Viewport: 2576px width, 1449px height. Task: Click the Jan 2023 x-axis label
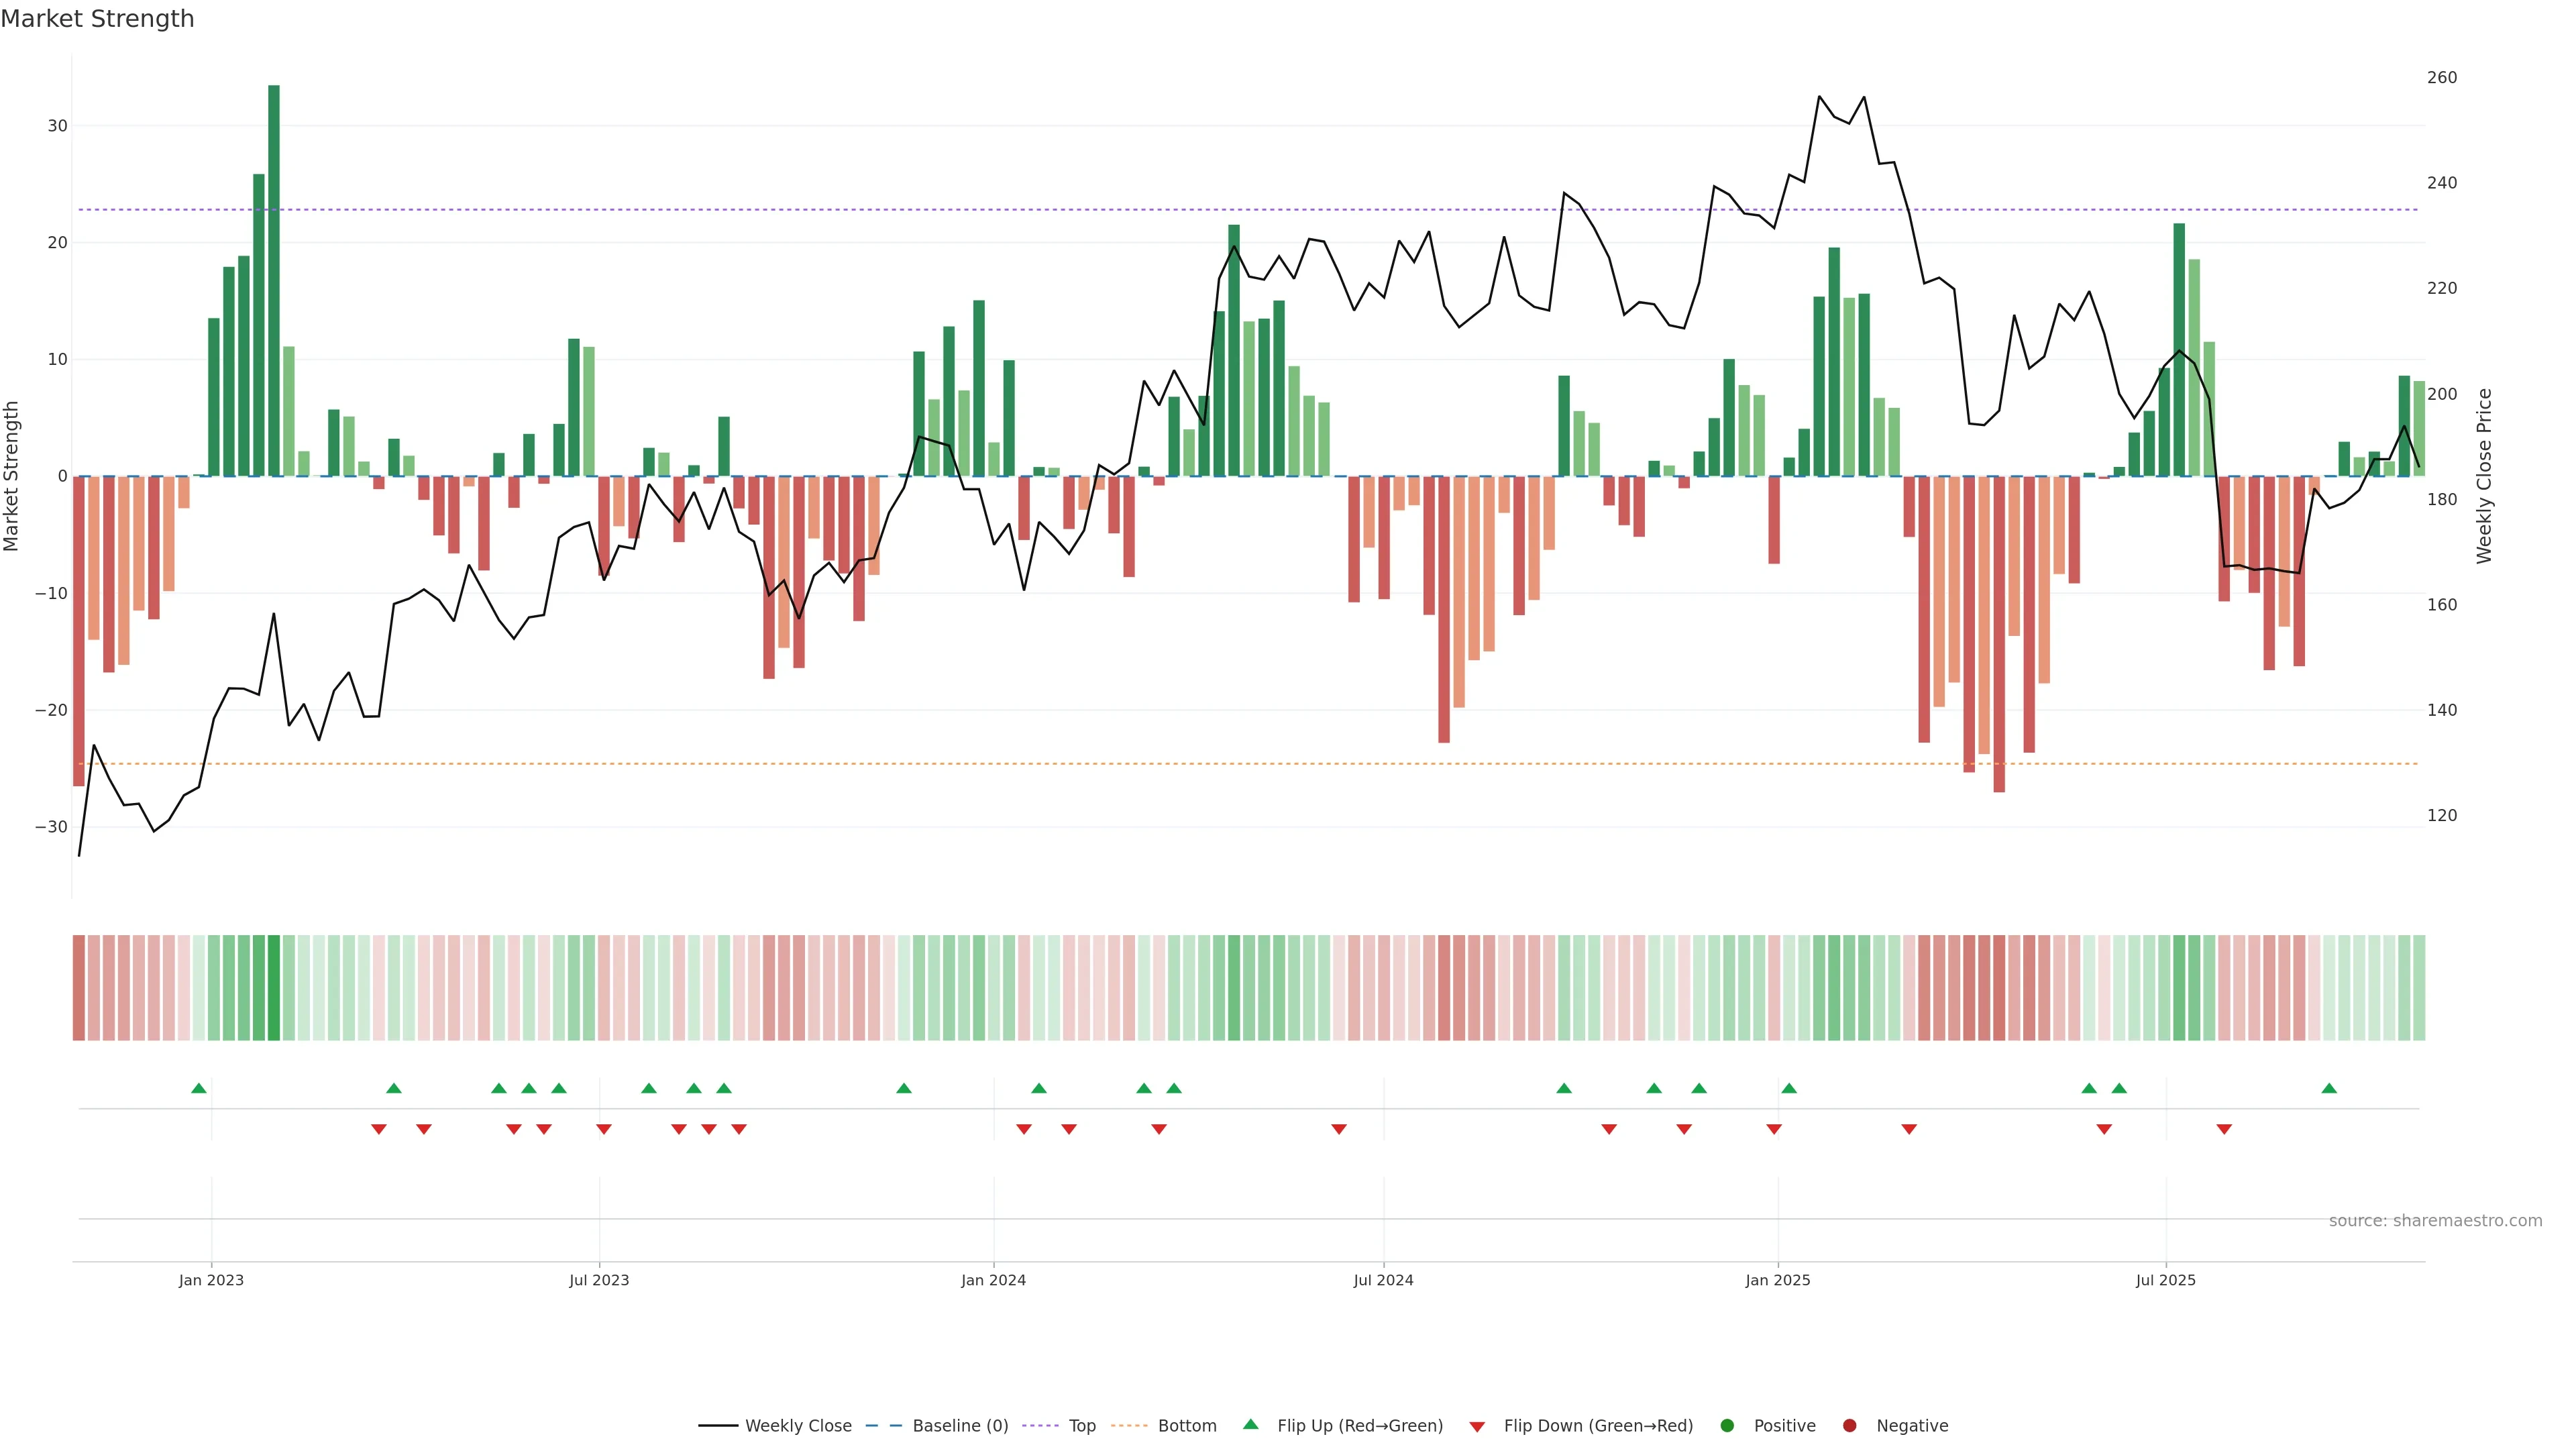(x=211, y=1280)
